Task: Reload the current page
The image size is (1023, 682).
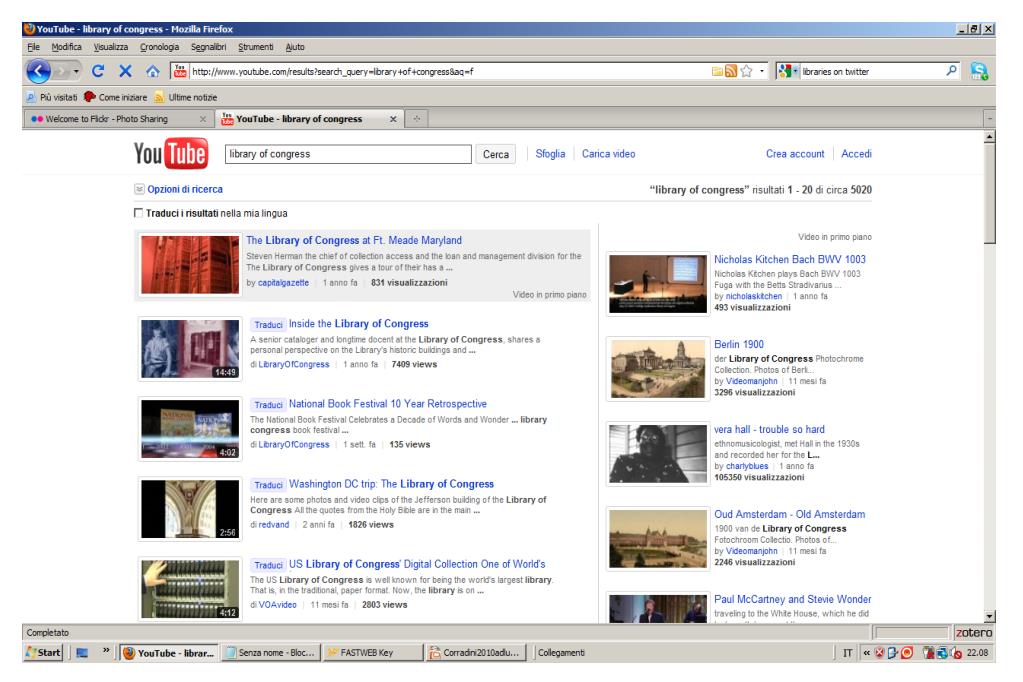Action: point(98,71)
